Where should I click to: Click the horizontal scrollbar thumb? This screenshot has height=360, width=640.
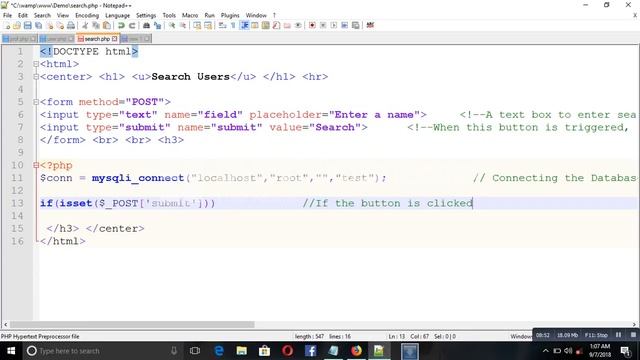pyautogui.click(x=132, y=324)
